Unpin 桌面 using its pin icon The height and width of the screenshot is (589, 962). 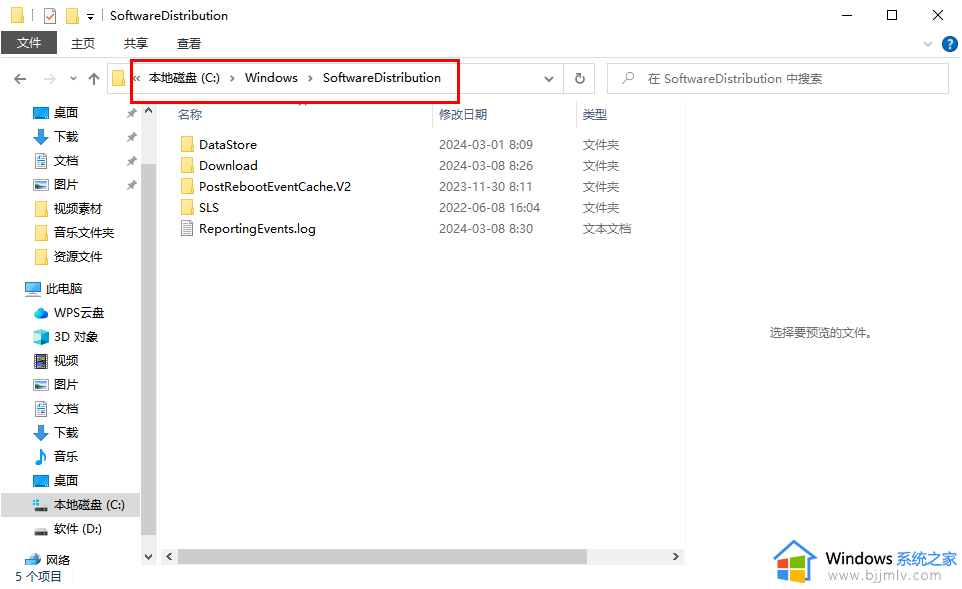131,113
